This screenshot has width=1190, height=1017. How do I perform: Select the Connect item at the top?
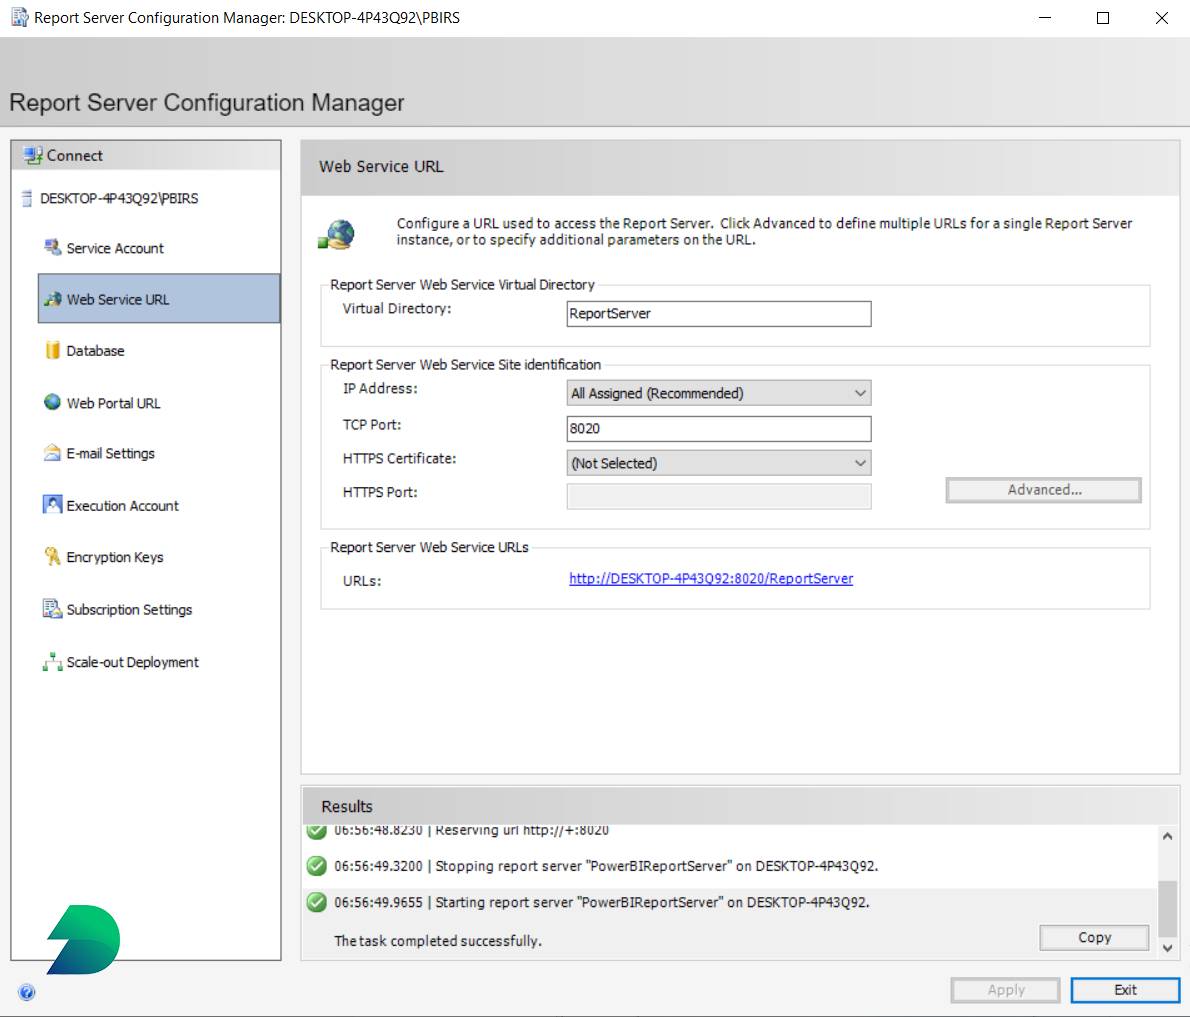75,155
